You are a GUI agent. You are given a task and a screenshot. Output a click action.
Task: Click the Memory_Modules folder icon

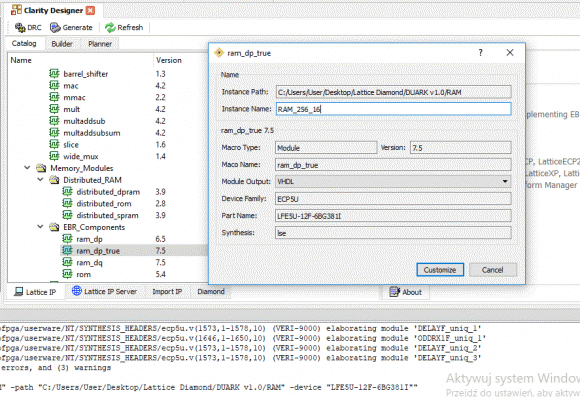coord(41,168)
